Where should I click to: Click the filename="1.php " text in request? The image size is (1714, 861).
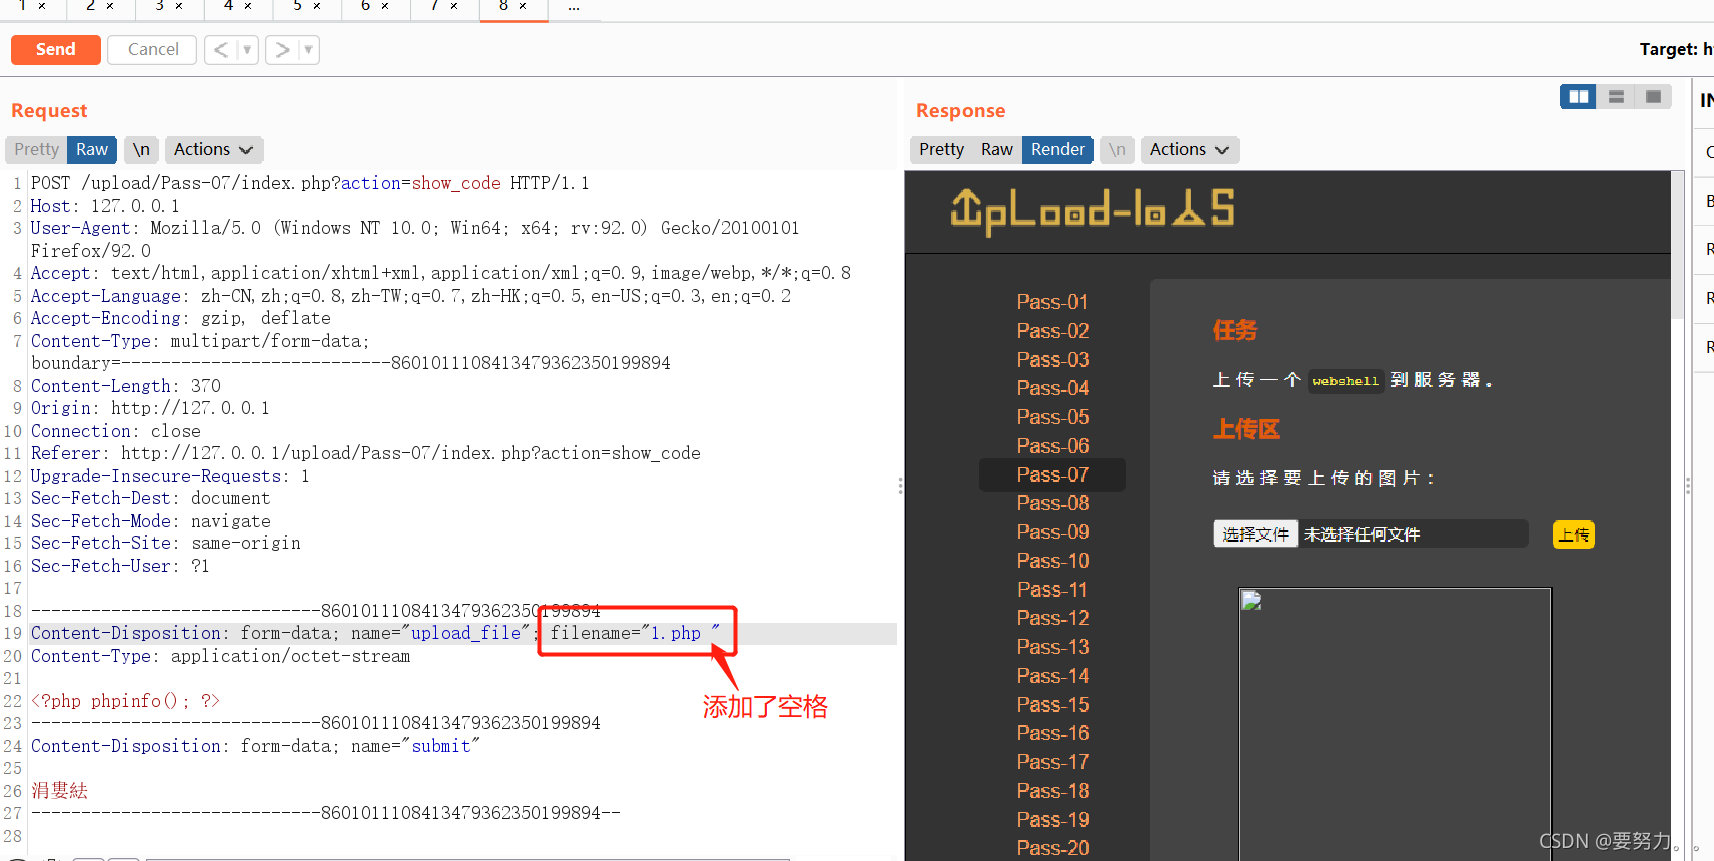[x=635, y=633]
